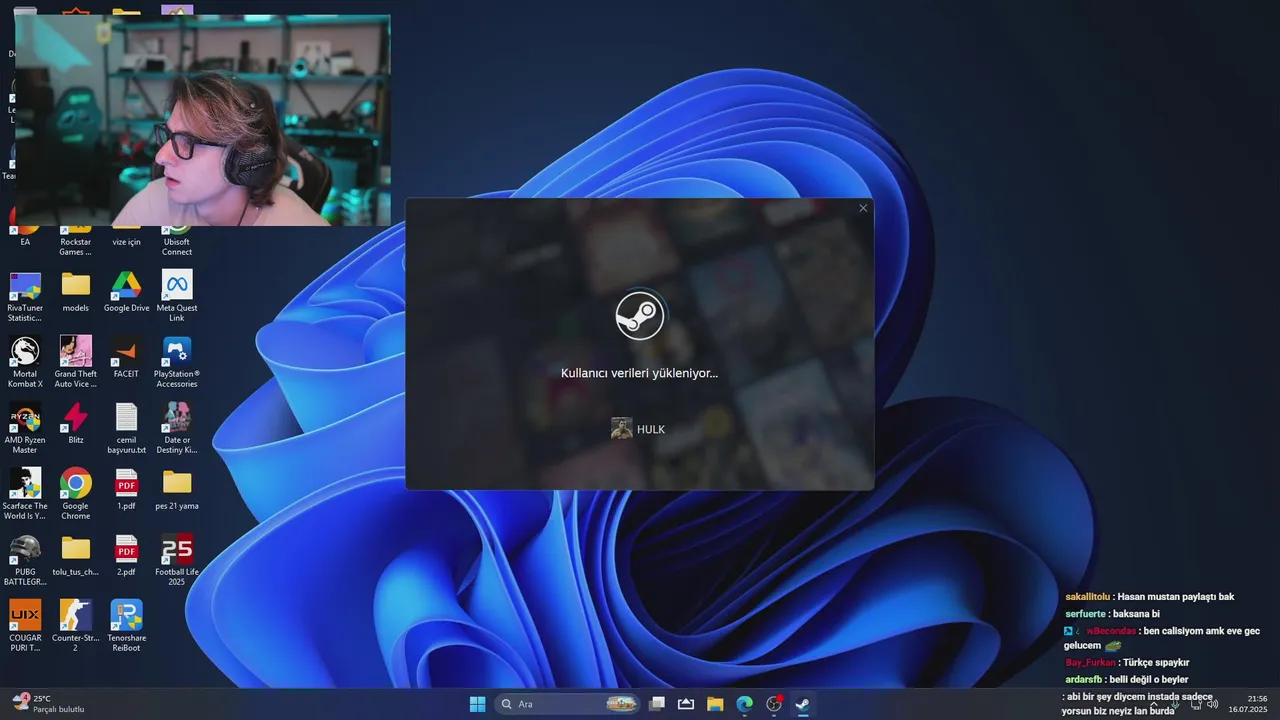Image resolution: width=1280 pixels, height=720 pixels.
Task: Launch Mortal Kombat X shortcut
Action: pos(25,362)
